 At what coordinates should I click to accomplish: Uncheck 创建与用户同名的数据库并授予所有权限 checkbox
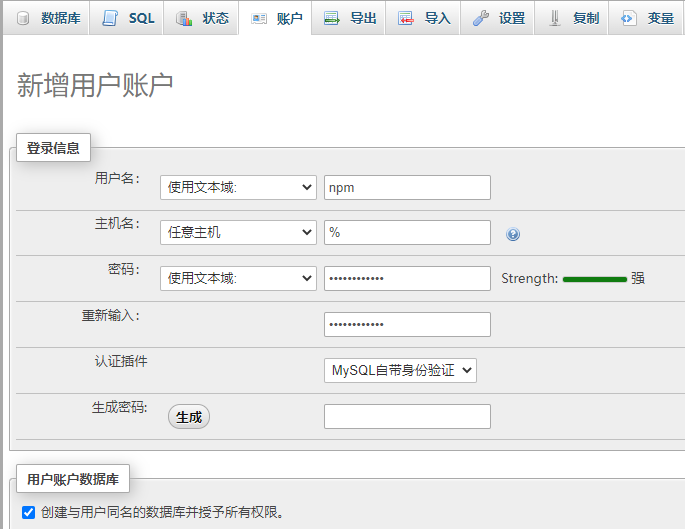click(x=28, y=512)
